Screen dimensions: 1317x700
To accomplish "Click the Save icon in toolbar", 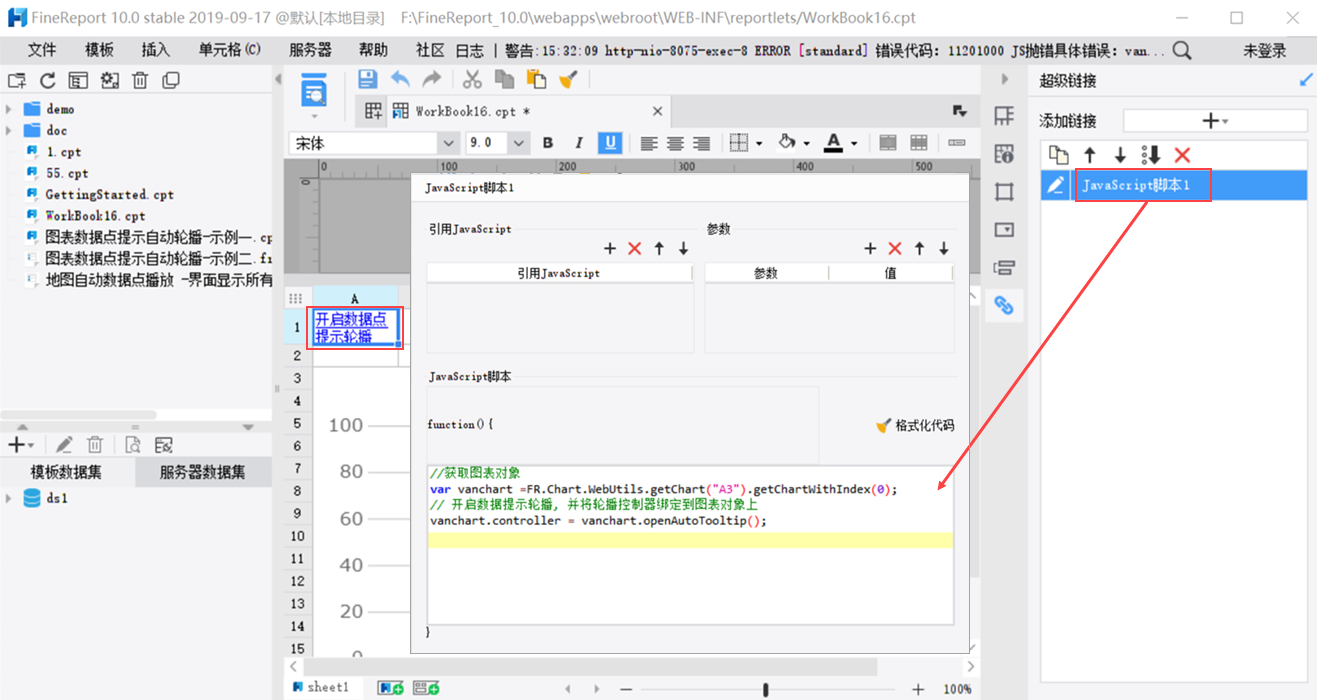I will click(367, 80).
